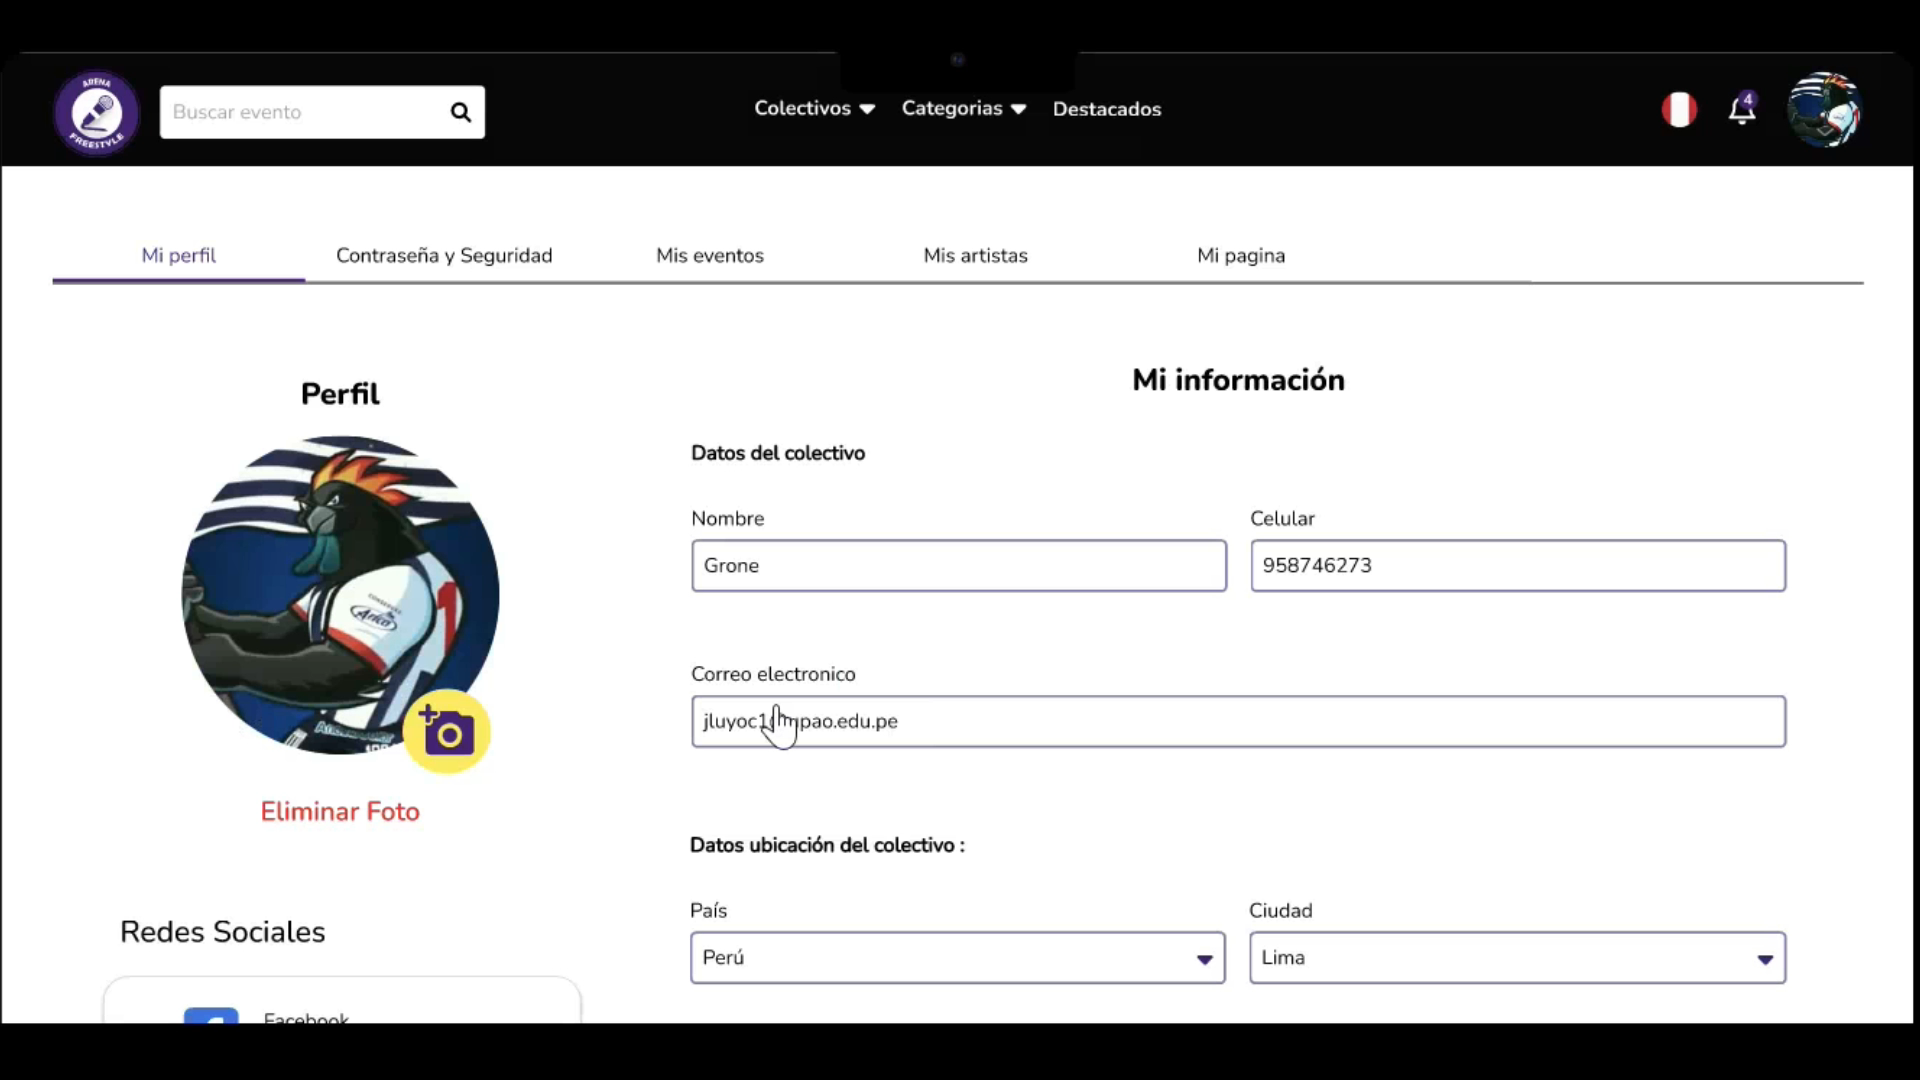The width and height of the screenshot is (1920, 1080).
Task: Open the País dropdown showing Perú
Action: (x=957, y=958)
